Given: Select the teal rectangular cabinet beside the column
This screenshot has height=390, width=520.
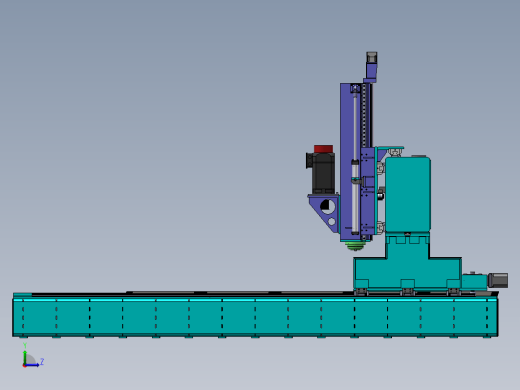Looking at the screenshot, I should pos(408,195).
